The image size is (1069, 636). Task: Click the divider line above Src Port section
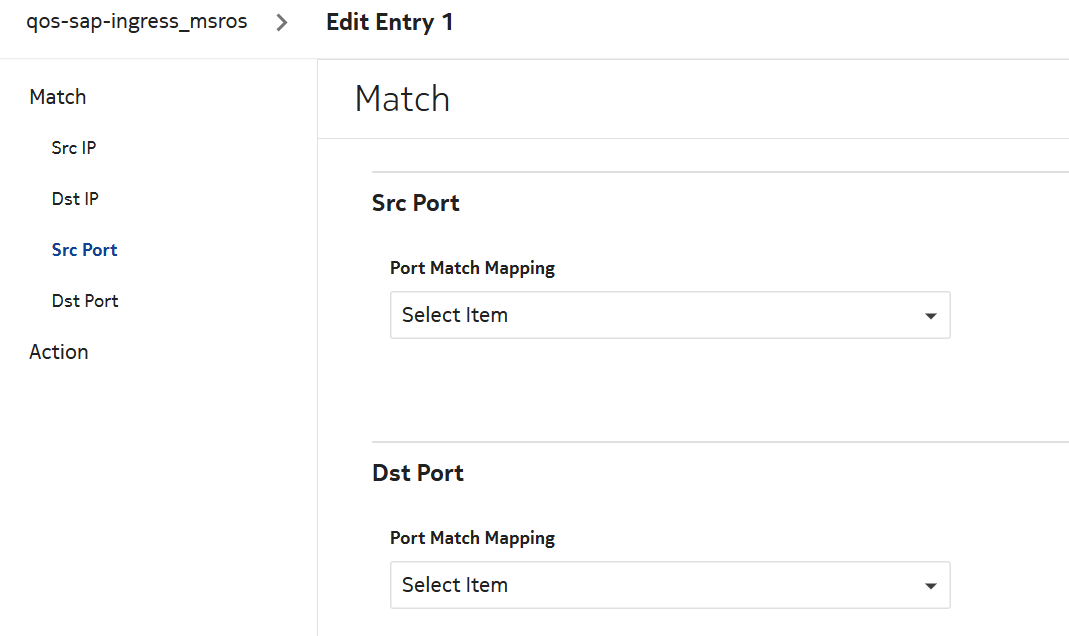pos(720,172)
